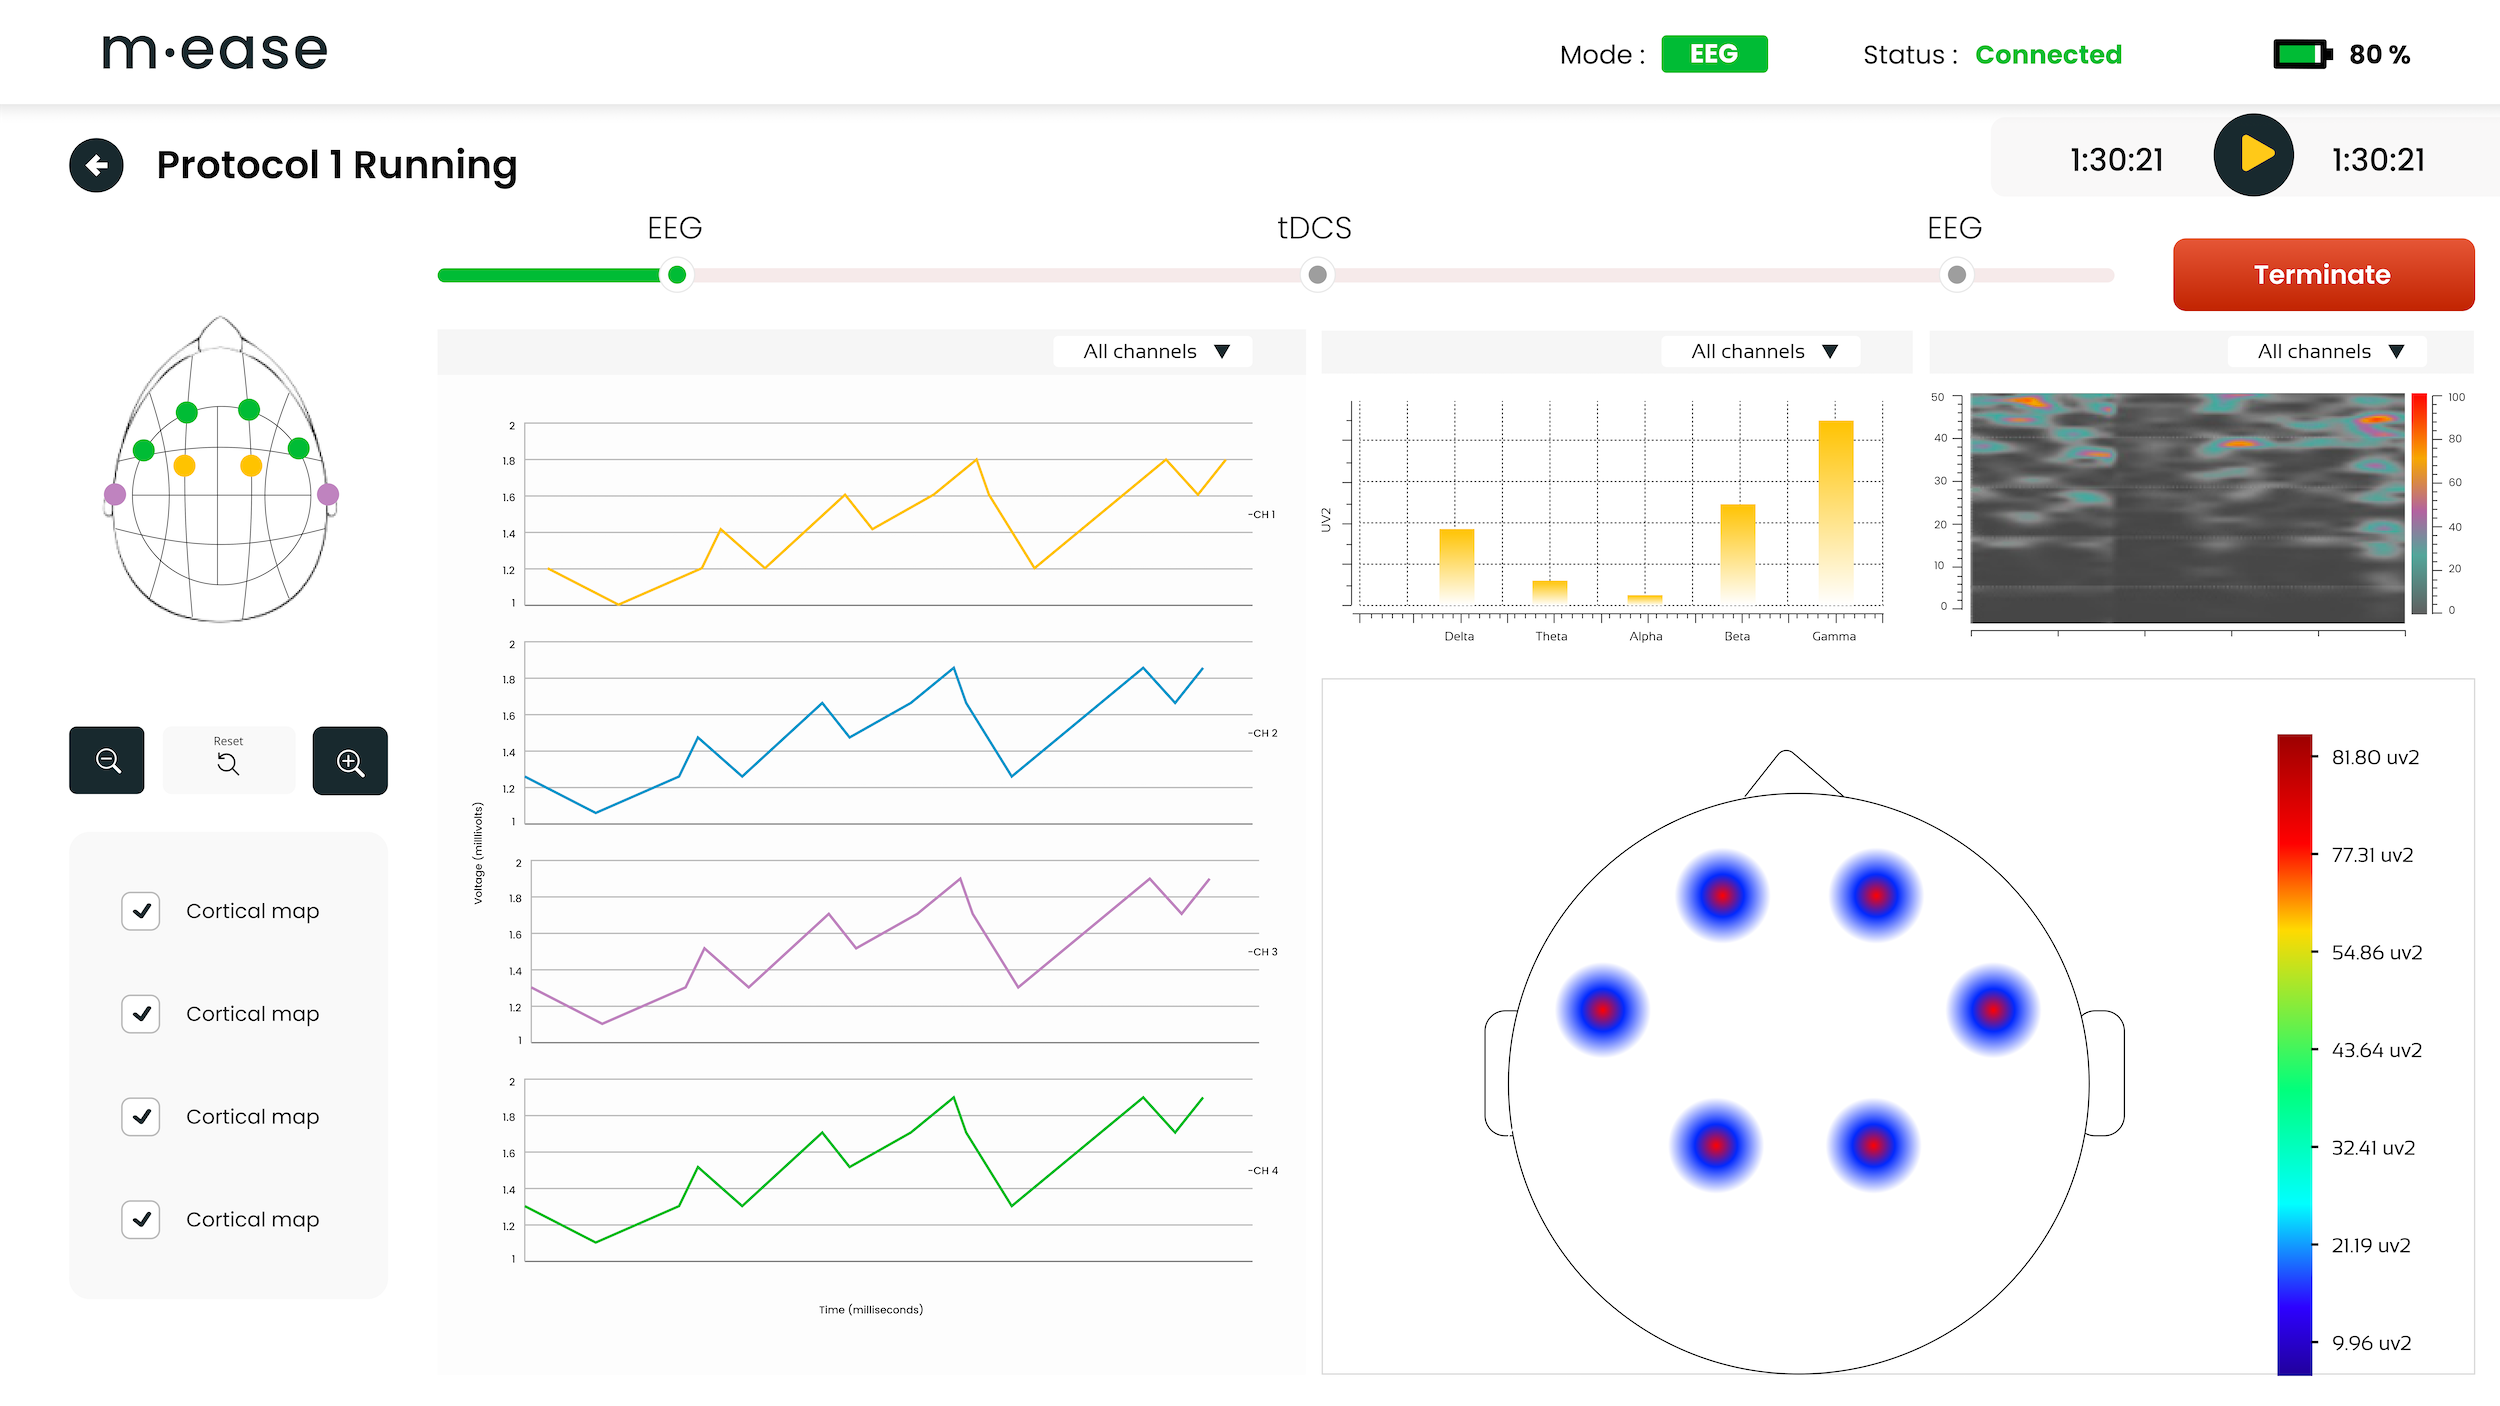Click the green progress handle on EEG stage

677,275
